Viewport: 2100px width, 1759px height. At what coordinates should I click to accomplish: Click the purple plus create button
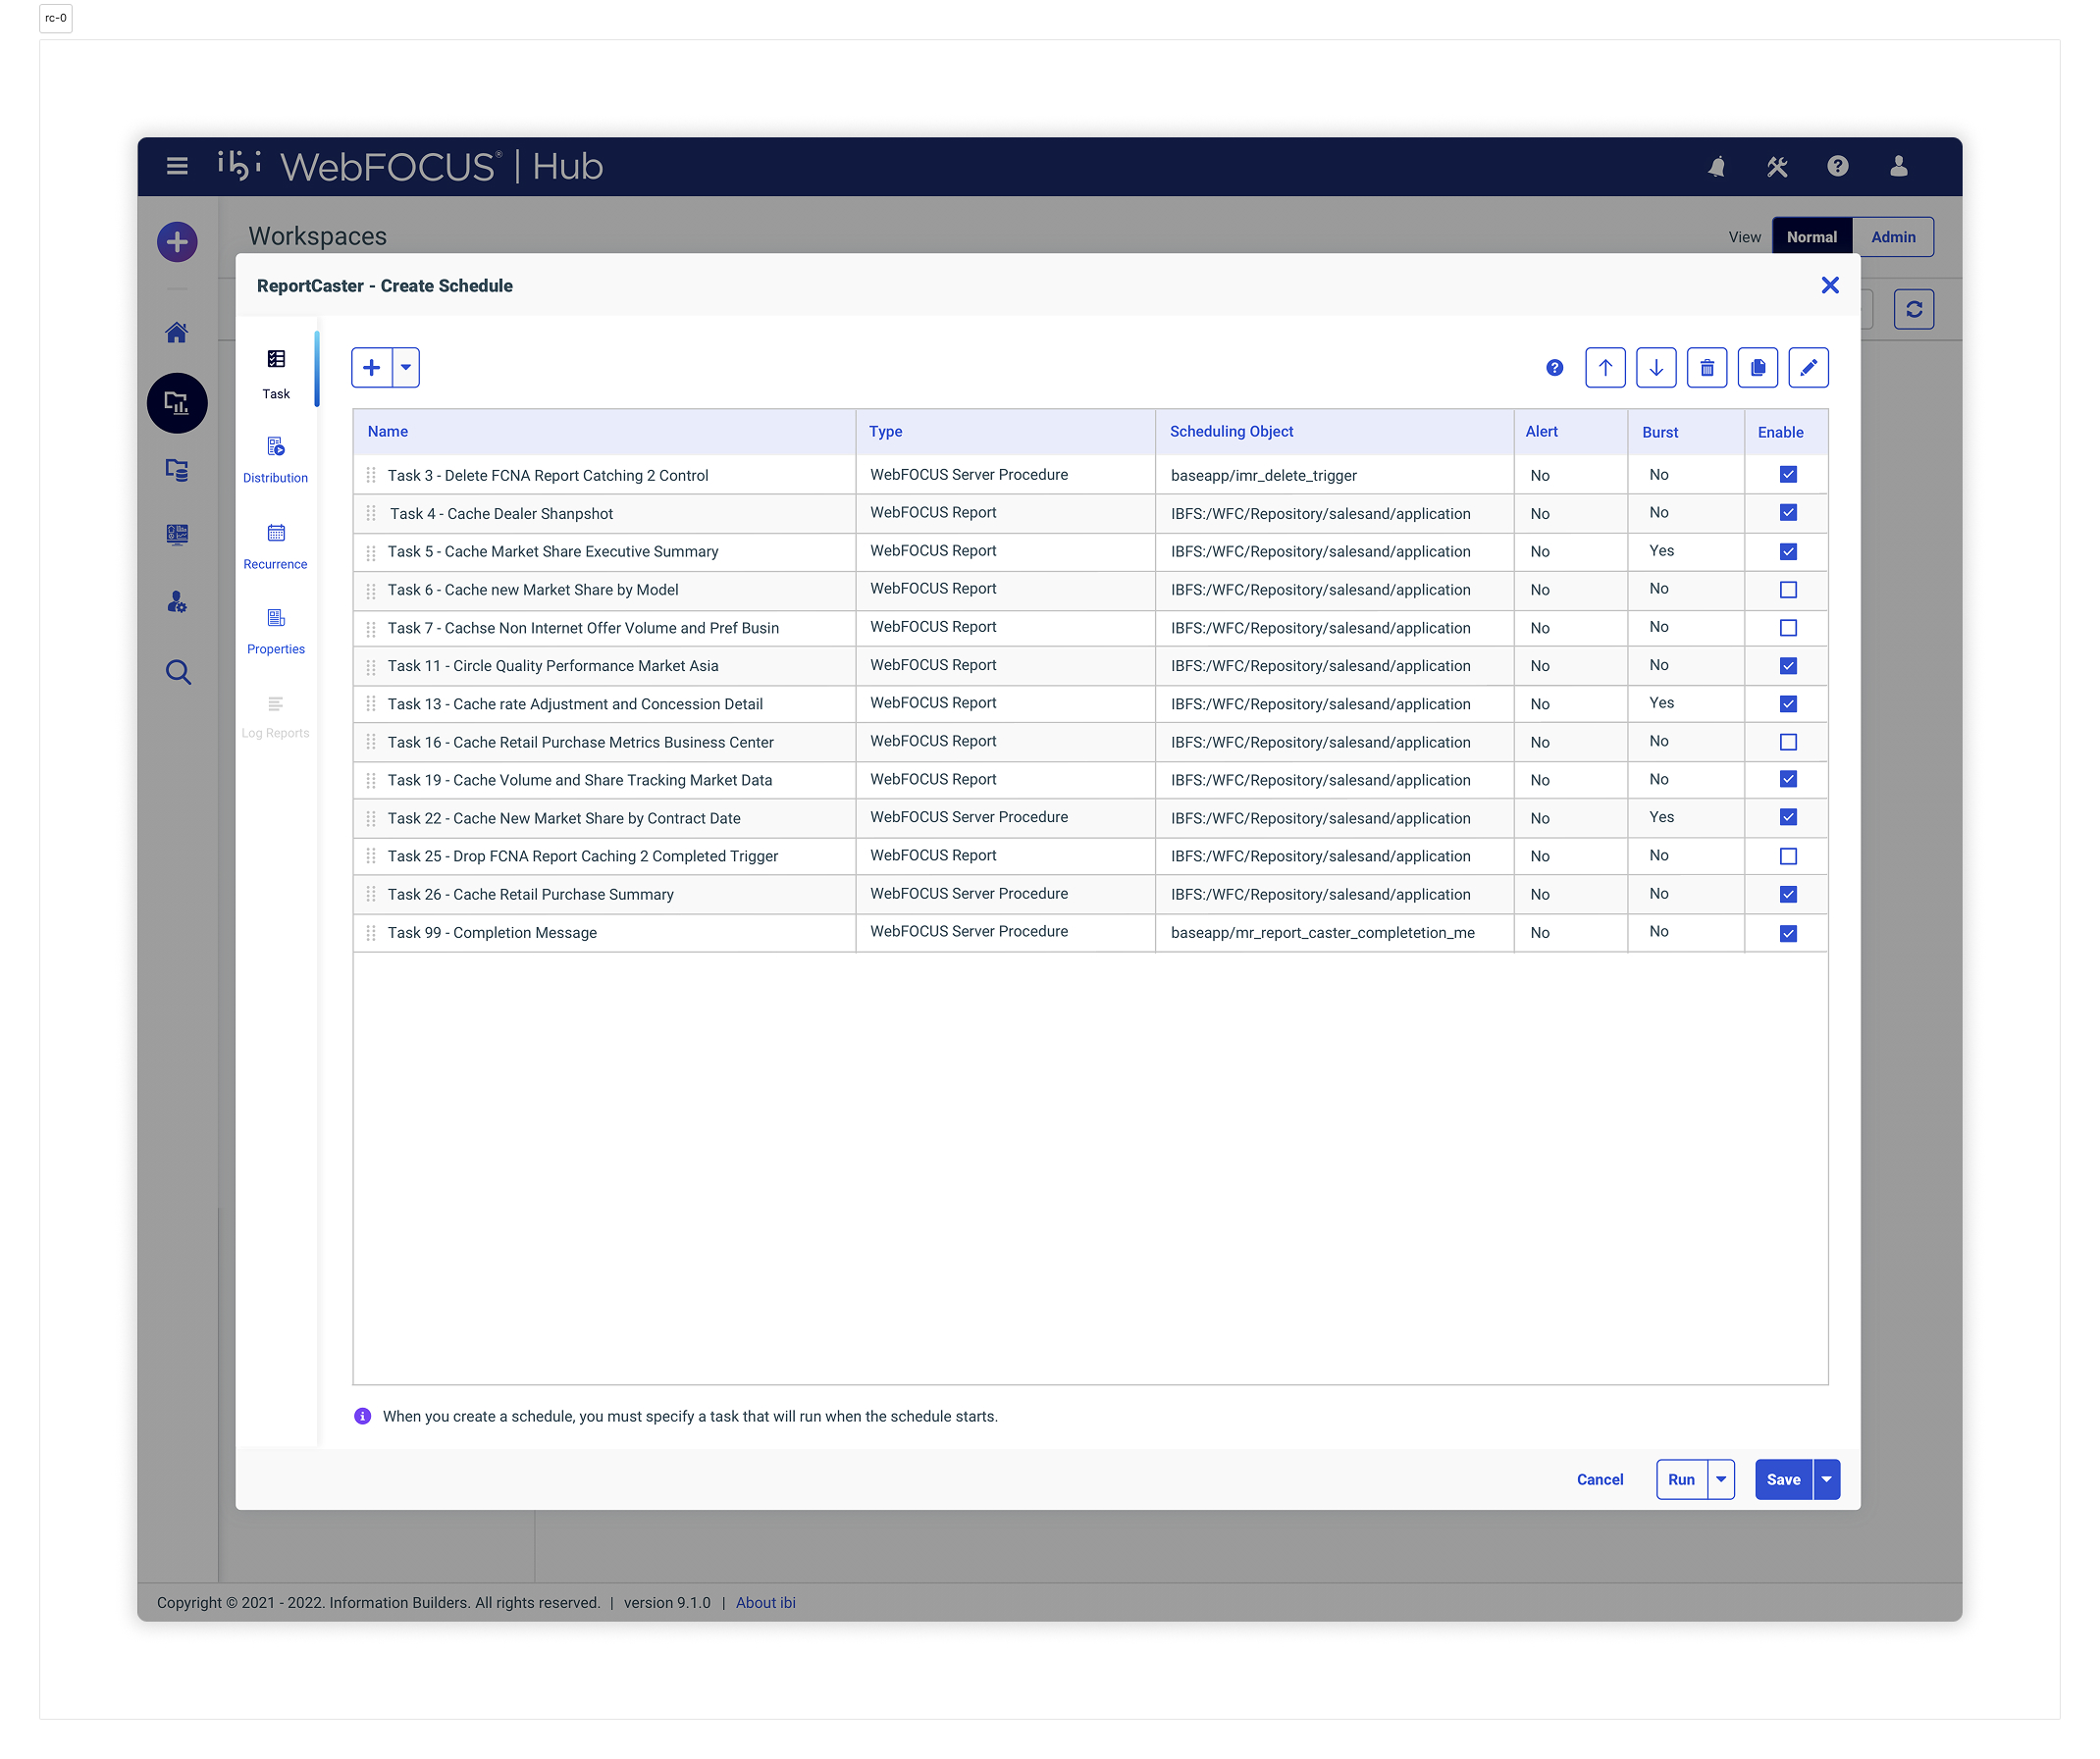click(177, 241)
